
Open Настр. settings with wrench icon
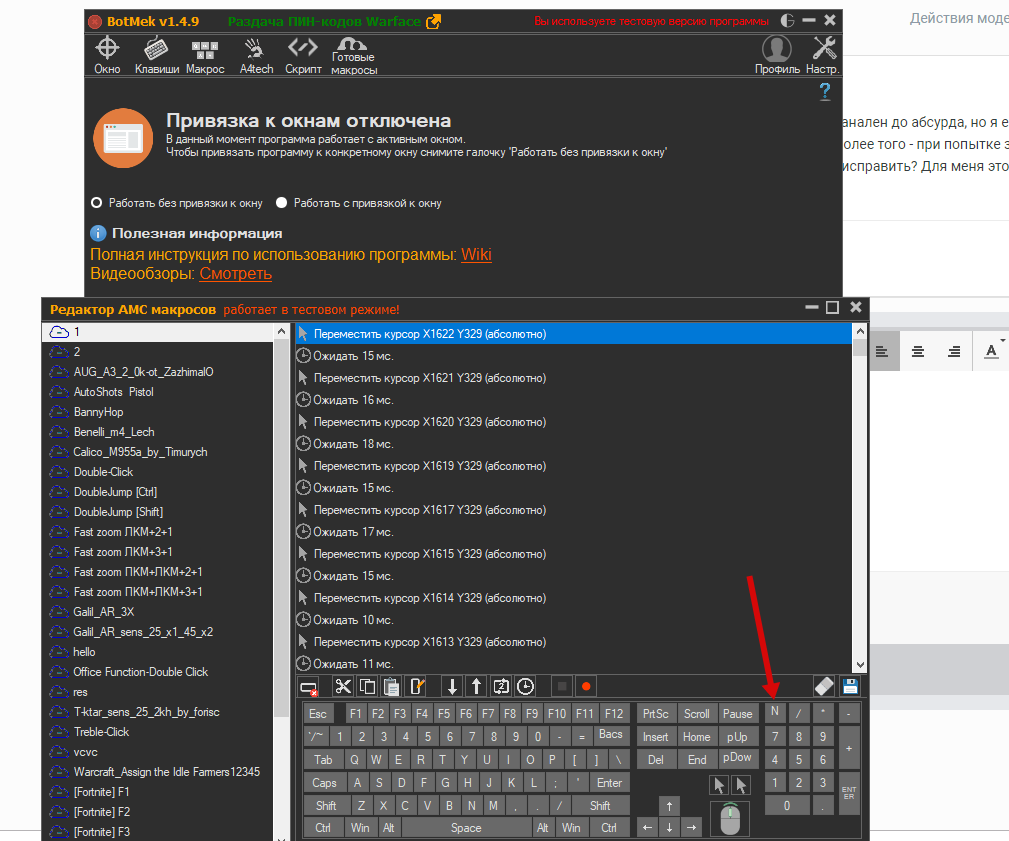(x=823, y=56)
